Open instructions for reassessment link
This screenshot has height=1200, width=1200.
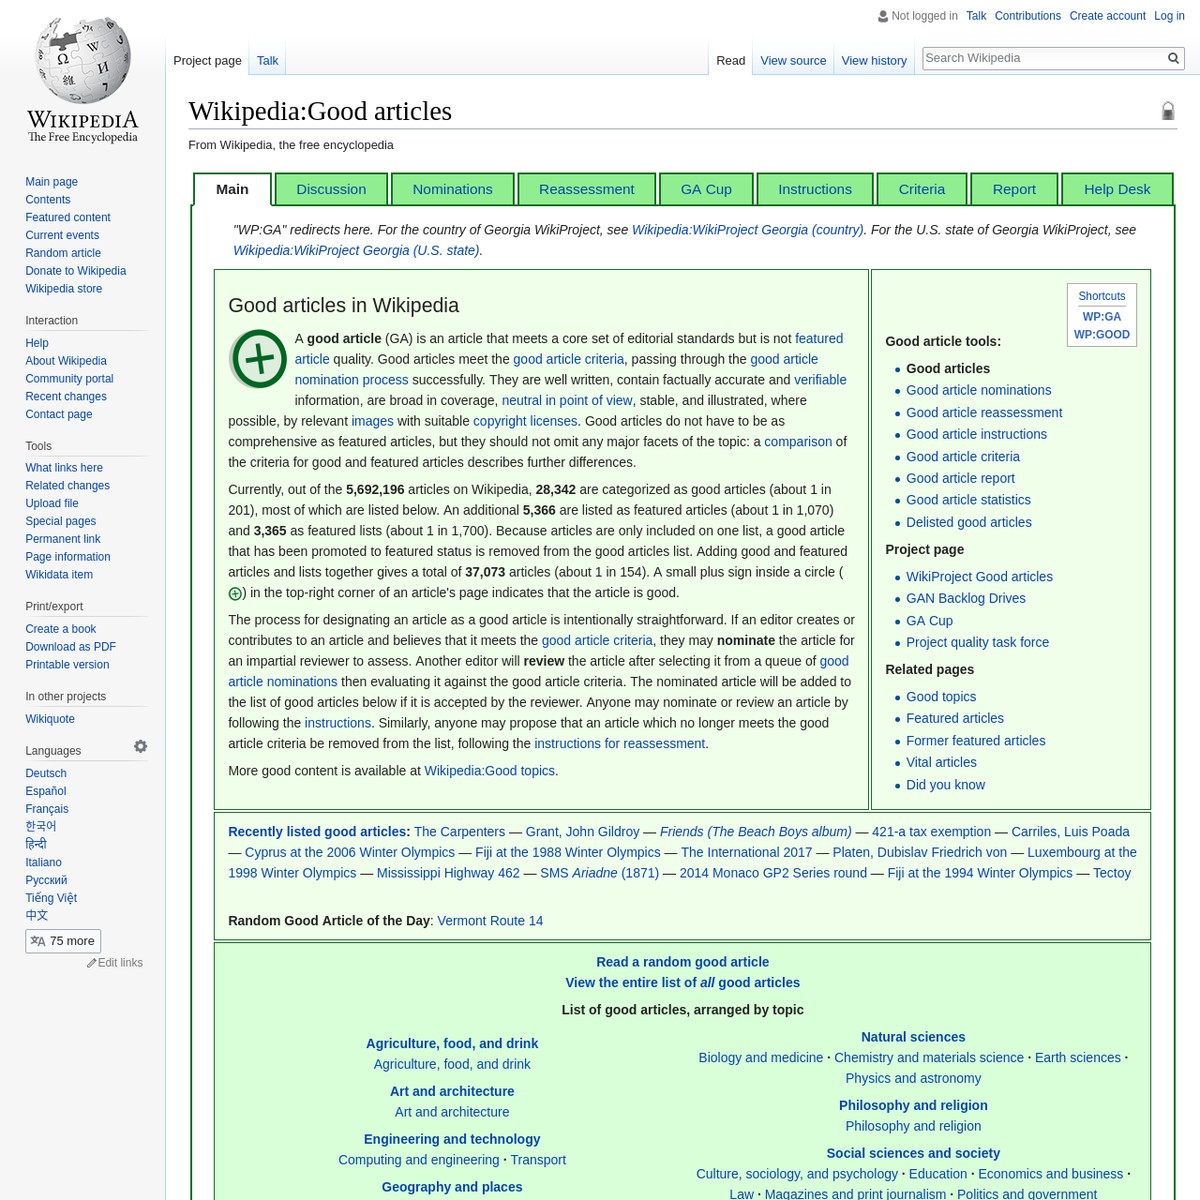pos(619,744)
